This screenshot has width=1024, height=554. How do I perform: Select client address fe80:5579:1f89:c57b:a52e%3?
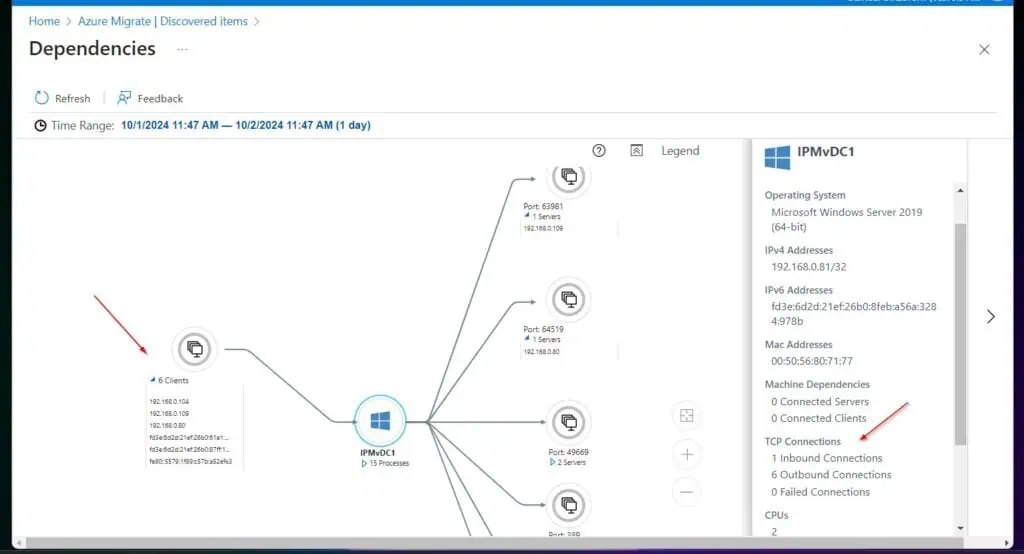[190, 461]
